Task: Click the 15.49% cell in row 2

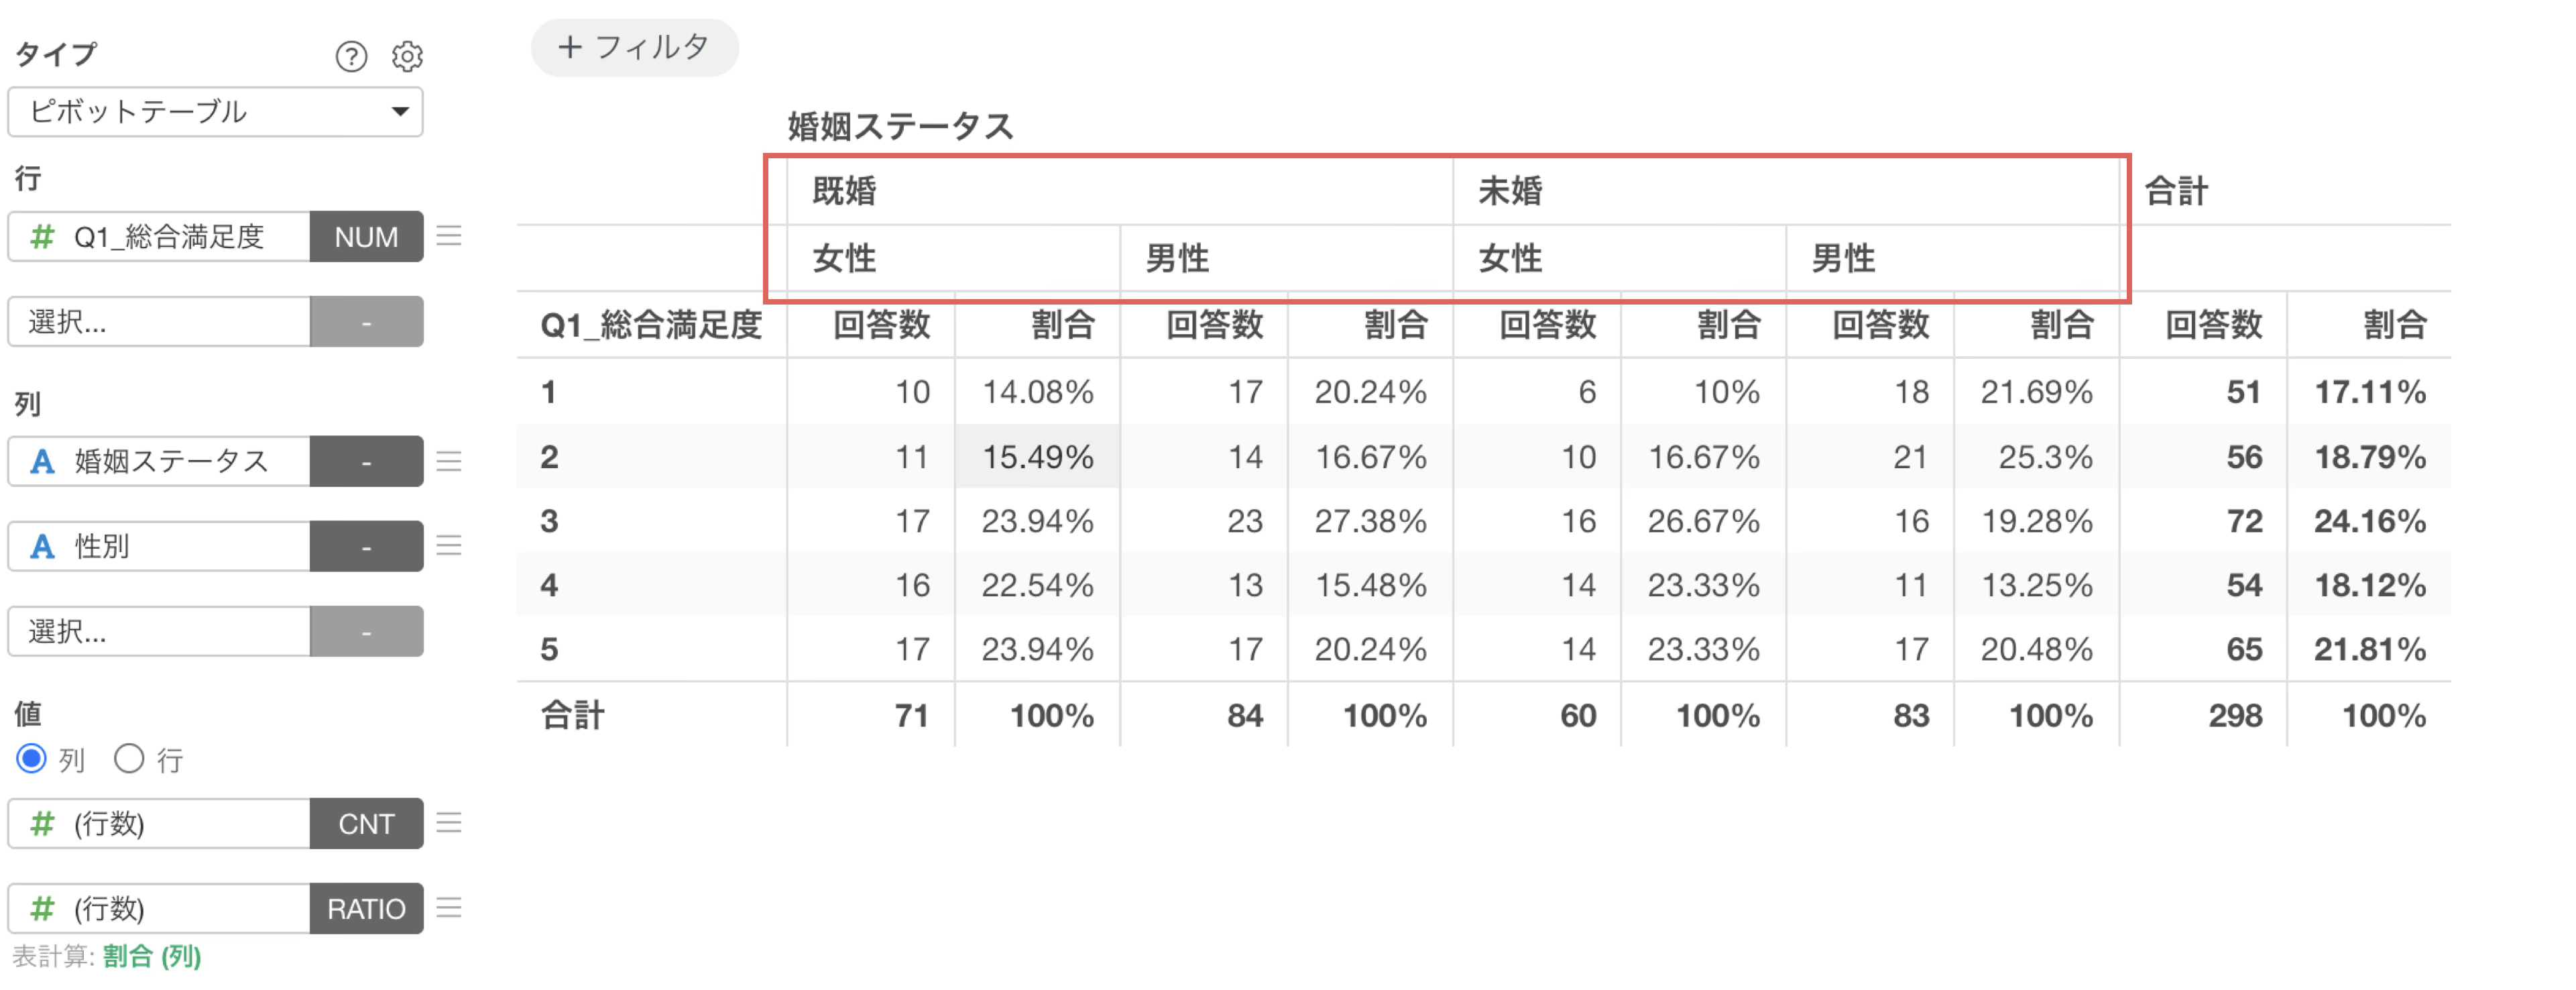Action: [x=1037, y=457]
